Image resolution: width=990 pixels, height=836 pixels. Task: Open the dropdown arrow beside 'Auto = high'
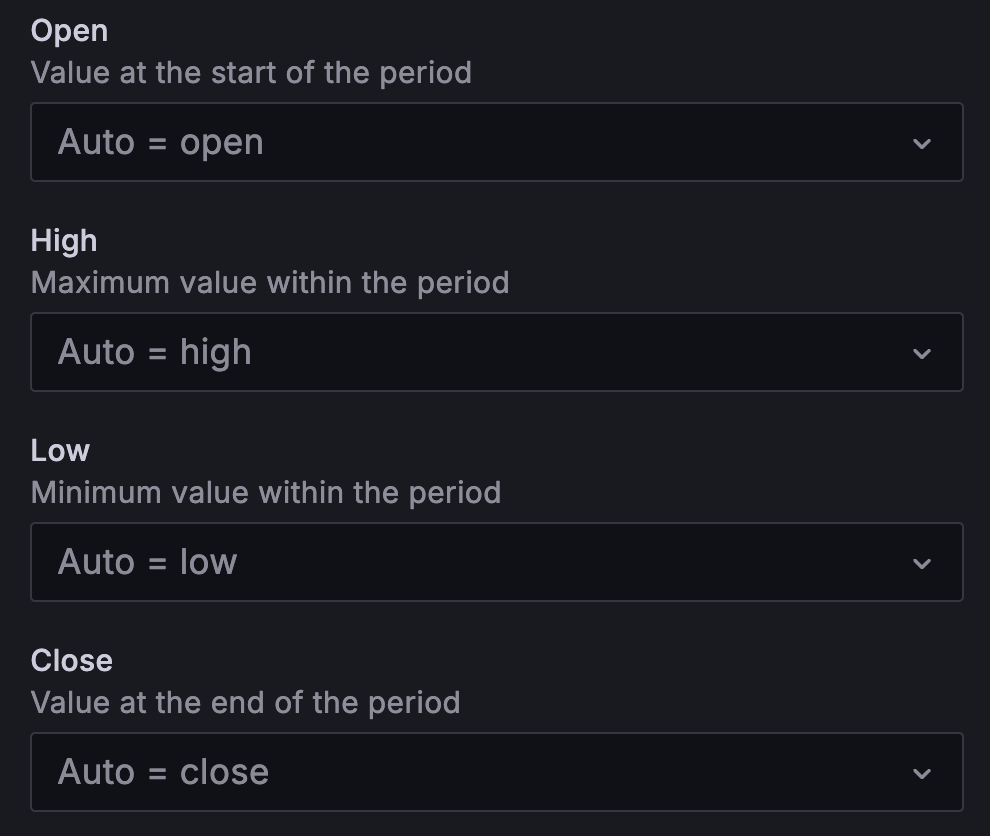pos(921,352)
